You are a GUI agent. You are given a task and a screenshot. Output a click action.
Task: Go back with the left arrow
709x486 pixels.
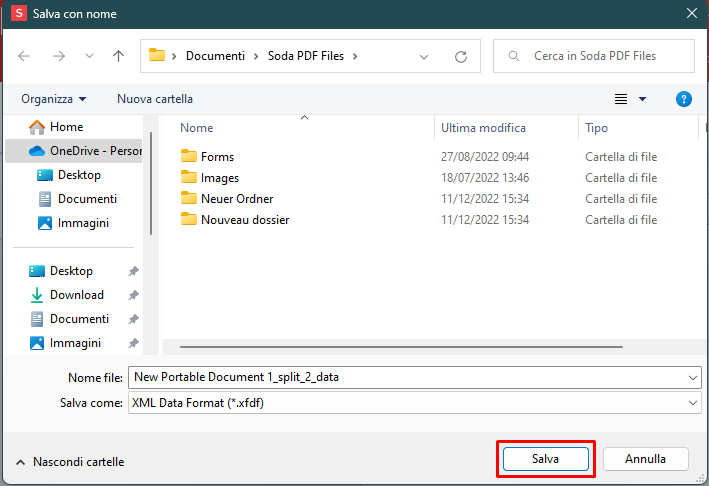(x=24, y=56)
